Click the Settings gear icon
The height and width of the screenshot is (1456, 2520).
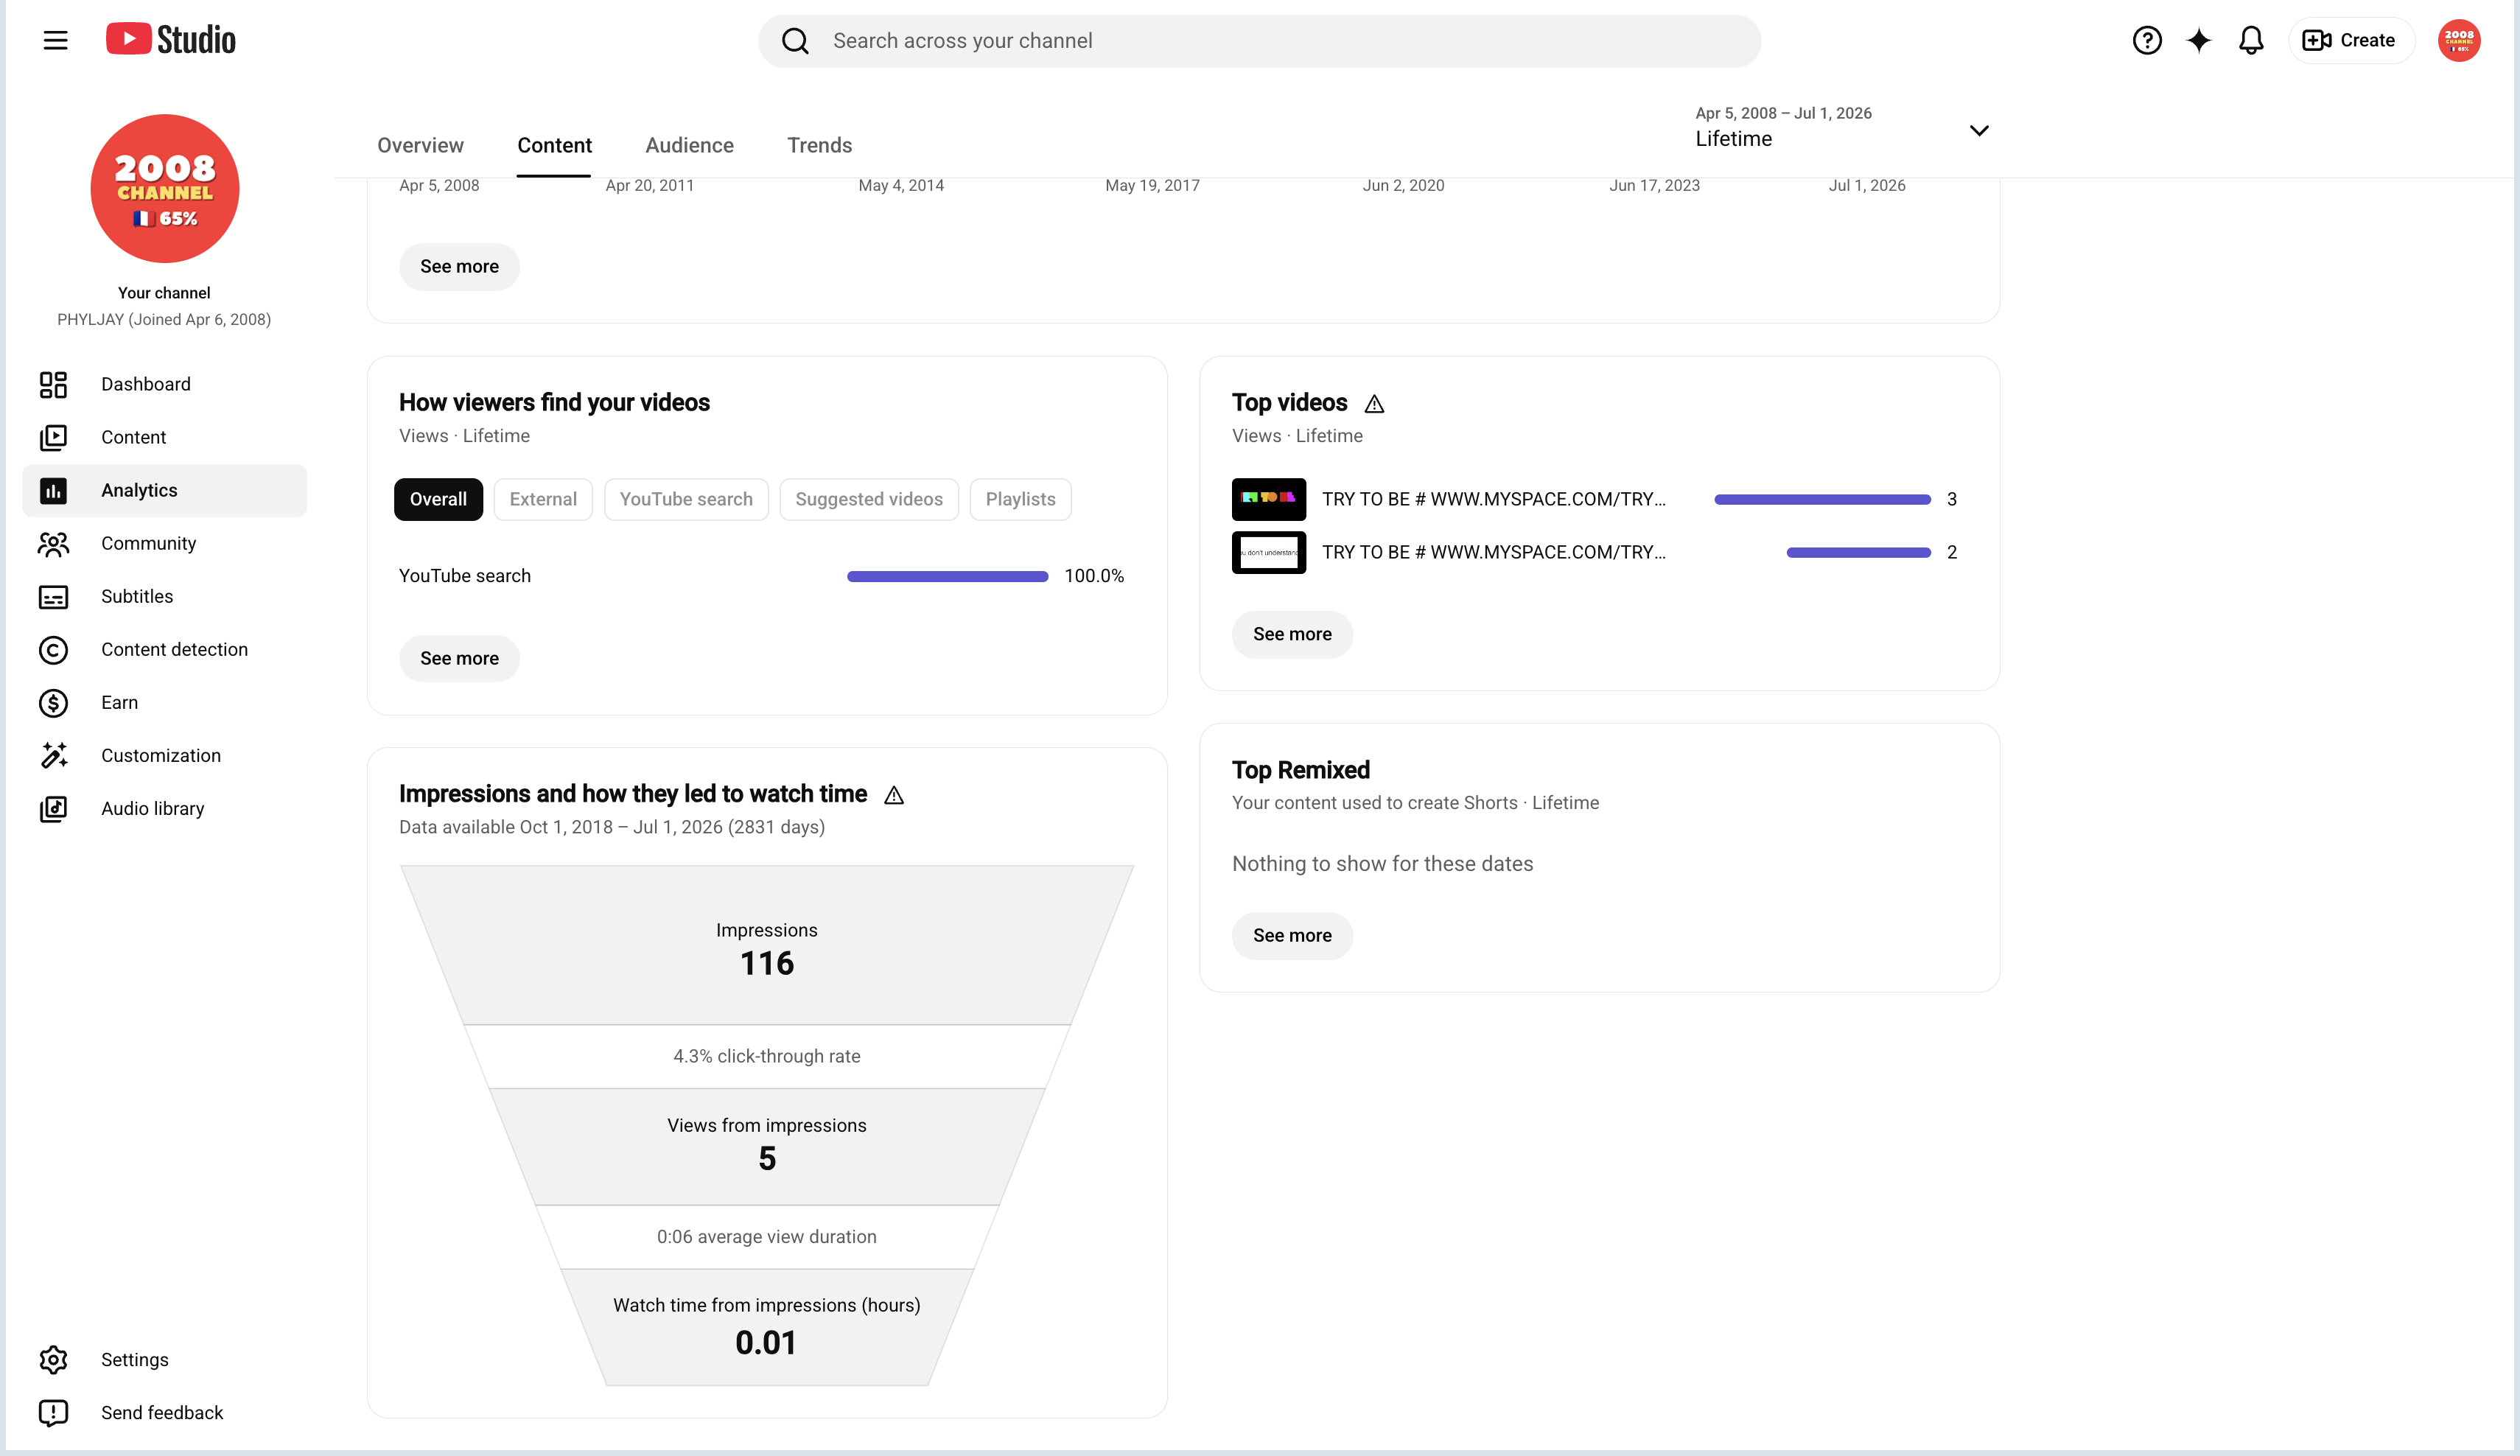pyautogui.click(x=53, y=1359)
